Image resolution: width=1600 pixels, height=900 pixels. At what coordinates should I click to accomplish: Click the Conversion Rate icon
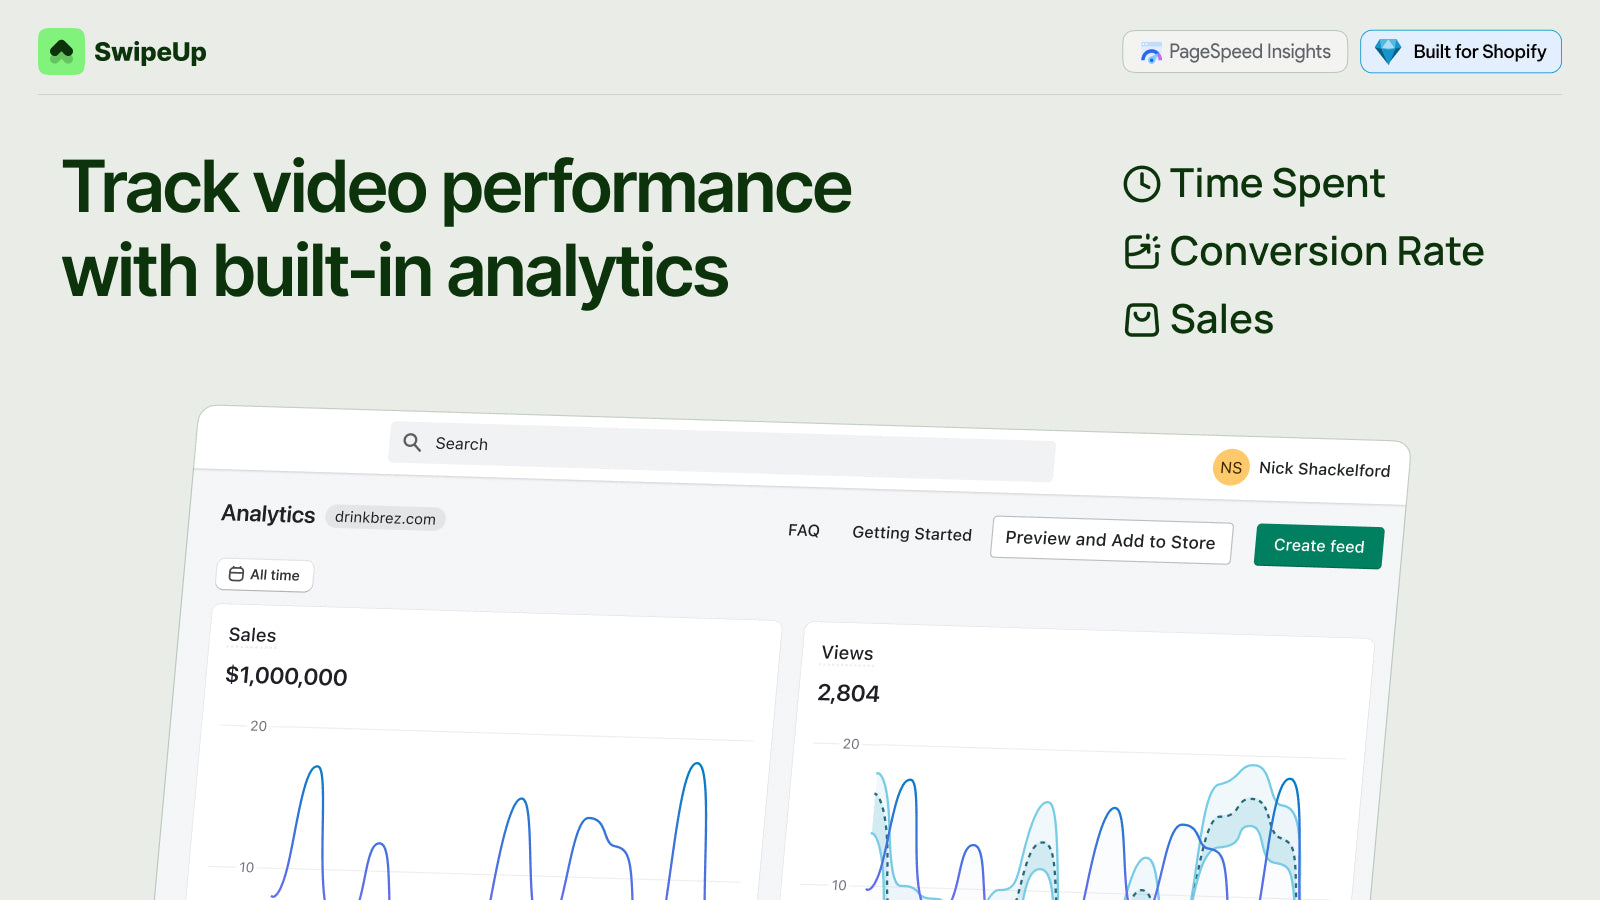1142,252
